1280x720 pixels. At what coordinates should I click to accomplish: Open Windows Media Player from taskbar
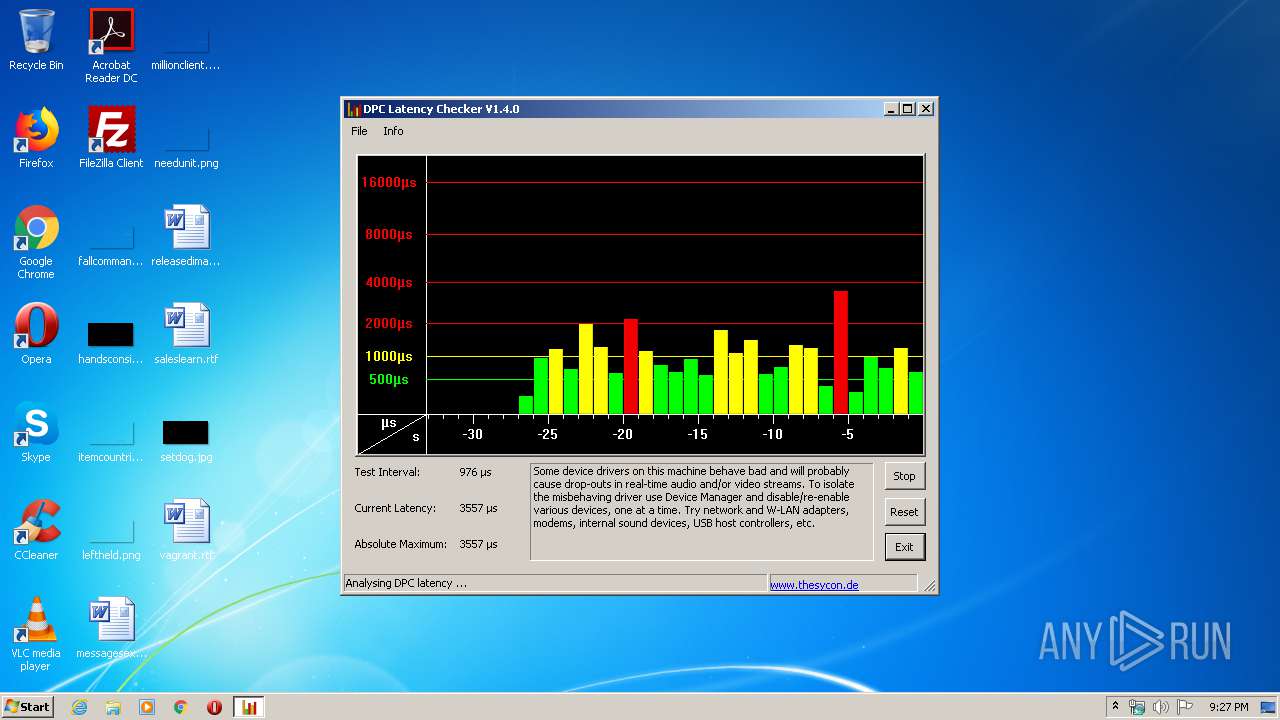point(147,707)
